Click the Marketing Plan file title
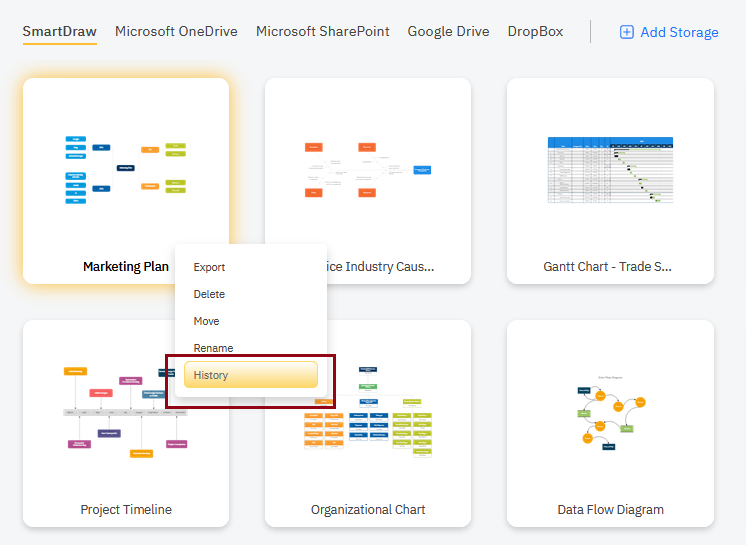The image size is (746, 545). click(126, 267)
